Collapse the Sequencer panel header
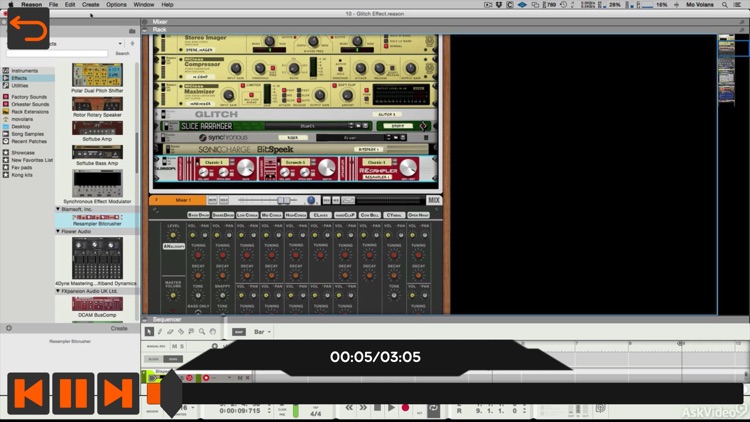 coord(145,319)
